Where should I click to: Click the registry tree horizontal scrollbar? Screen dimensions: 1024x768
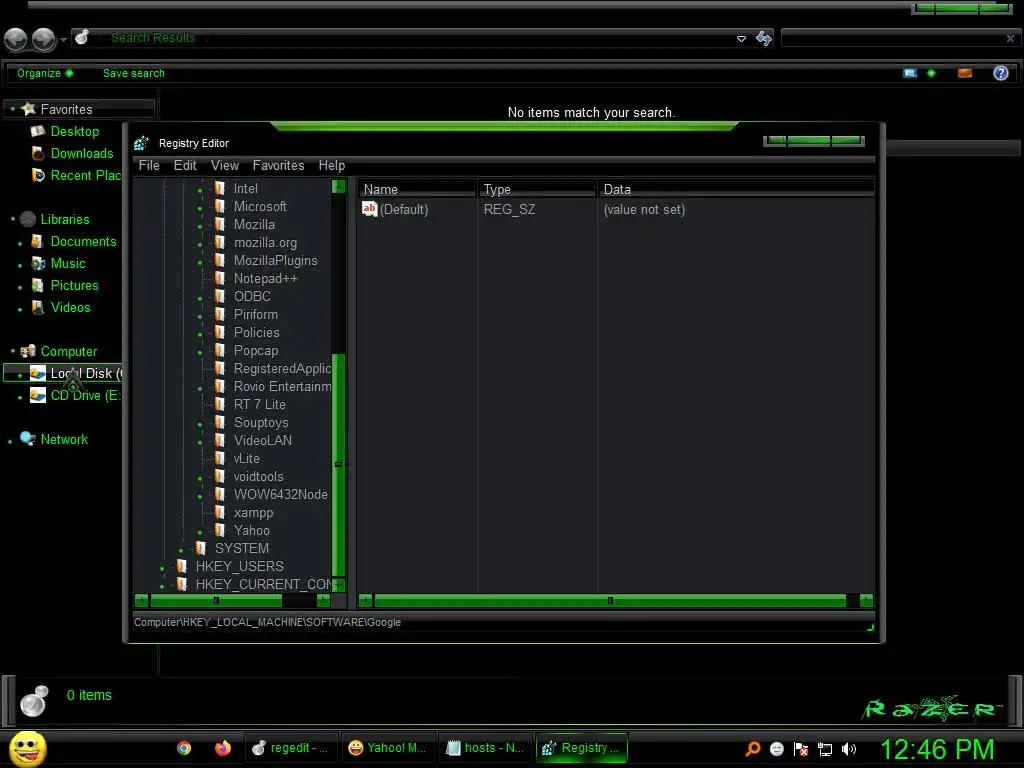coord(216,600)
